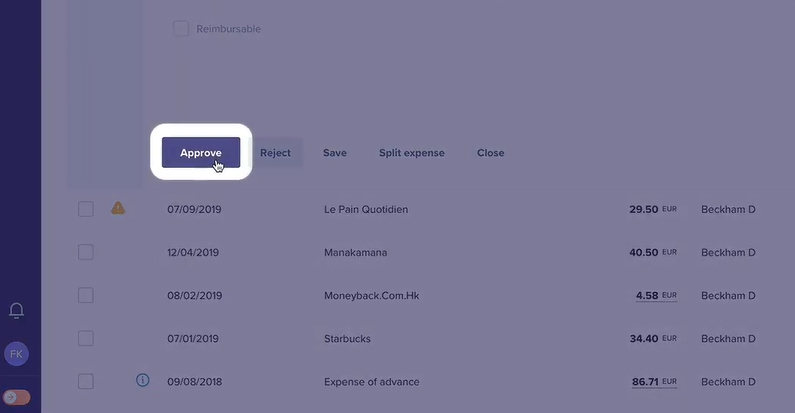Close the expense detail panel
This screenshot has height=413, width=795.
click(x=490, y=153)
